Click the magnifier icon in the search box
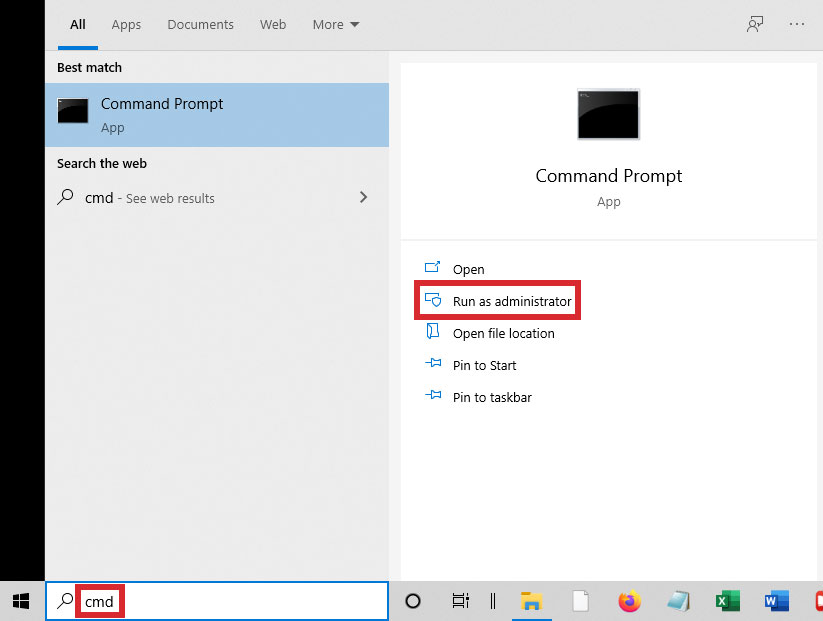Image resolution: width=823 pixels, height=621 pixels. tap(65, 601)
